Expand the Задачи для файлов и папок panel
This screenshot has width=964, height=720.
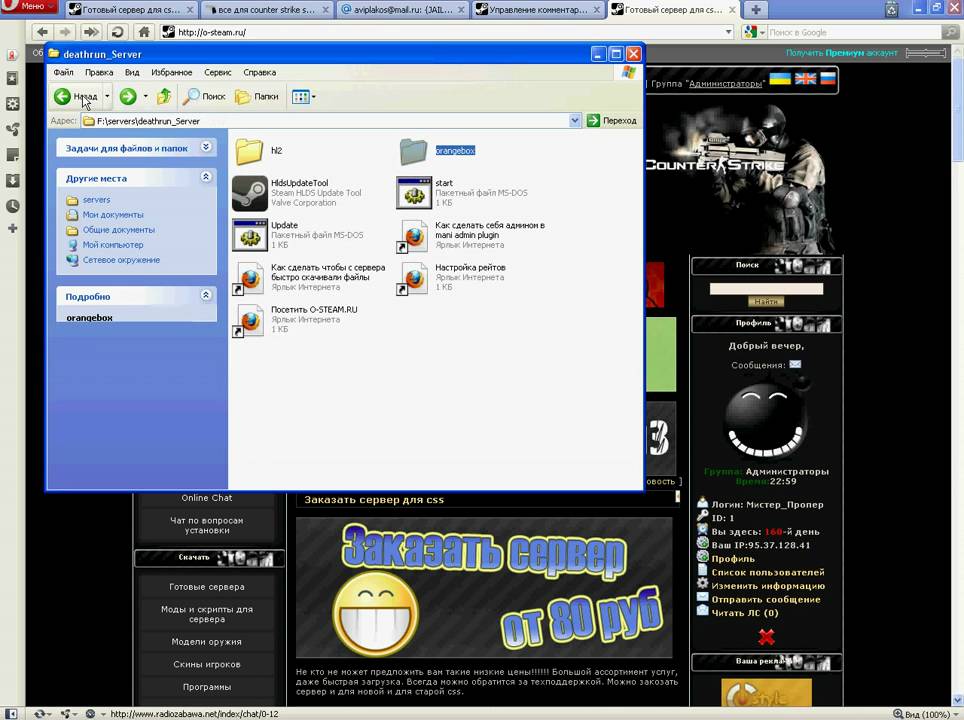point(206,147)
